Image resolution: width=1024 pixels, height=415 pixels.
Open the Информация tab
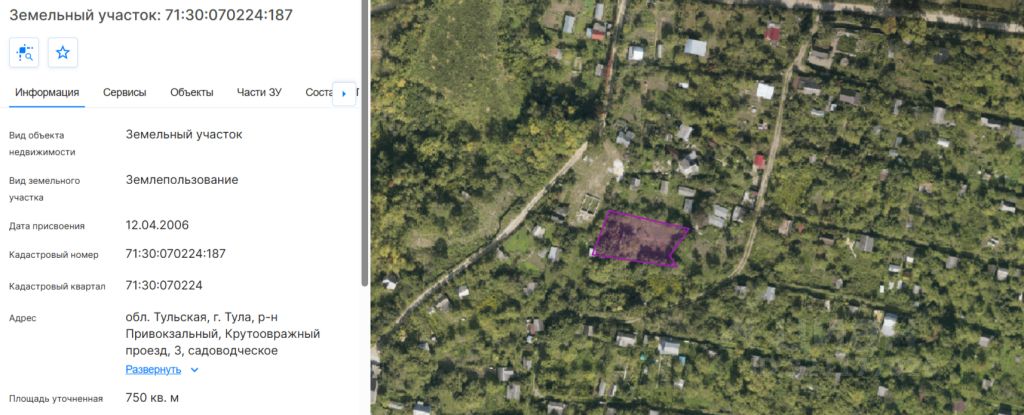[47, 92]
